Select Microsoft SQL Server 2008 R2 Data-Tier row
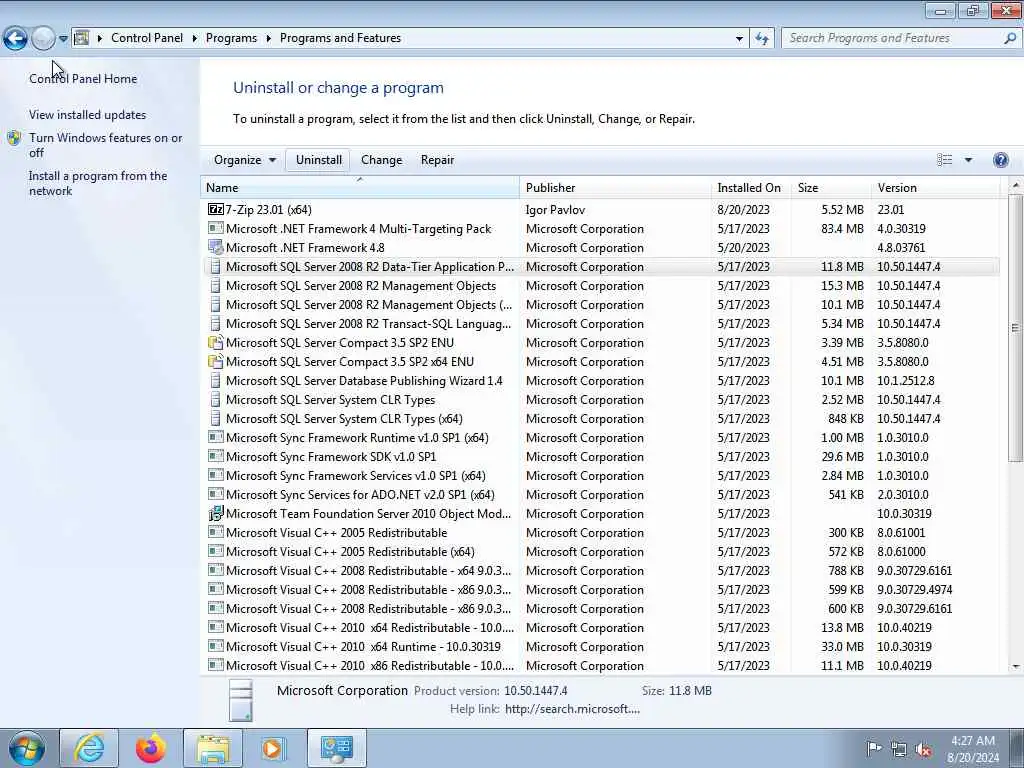This screenshot has height=768, width=1024. tap(602, 266)
